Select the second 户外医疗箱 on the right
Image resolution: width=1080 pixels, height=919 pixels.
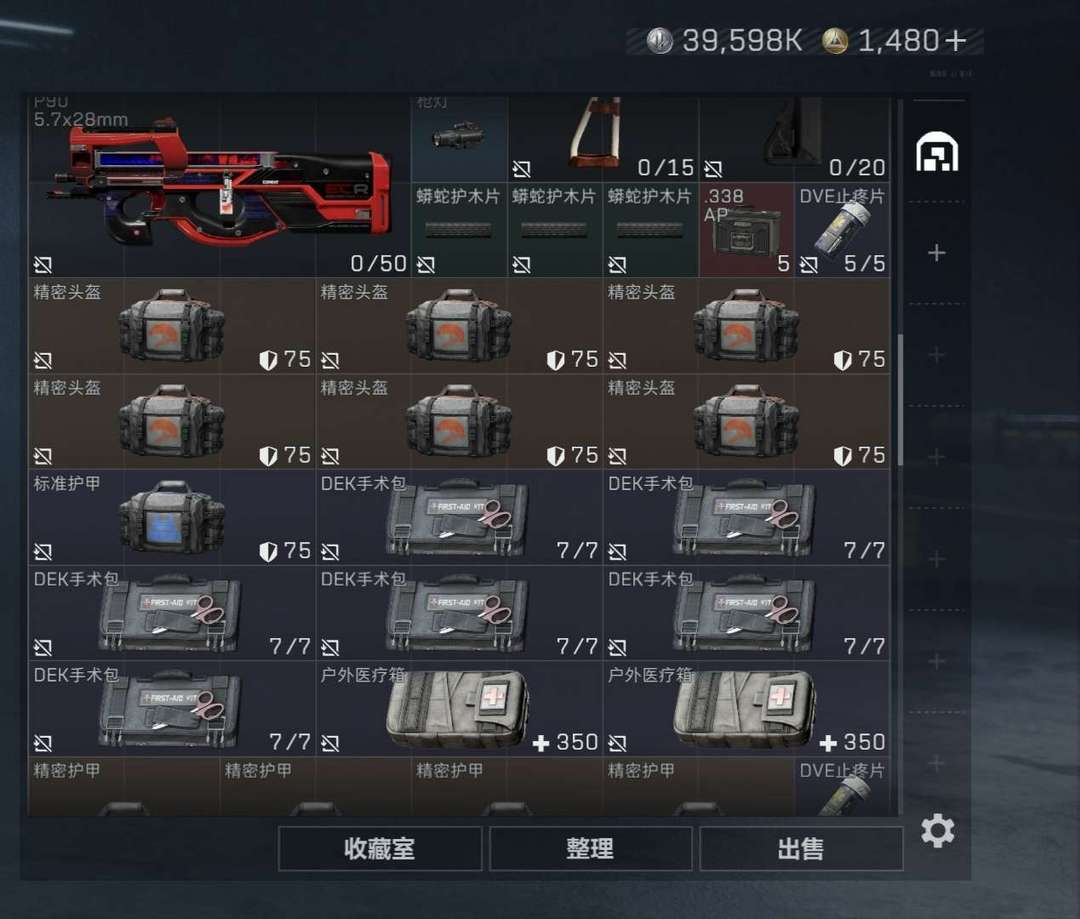pyautogui.click(x=747, y=709)
